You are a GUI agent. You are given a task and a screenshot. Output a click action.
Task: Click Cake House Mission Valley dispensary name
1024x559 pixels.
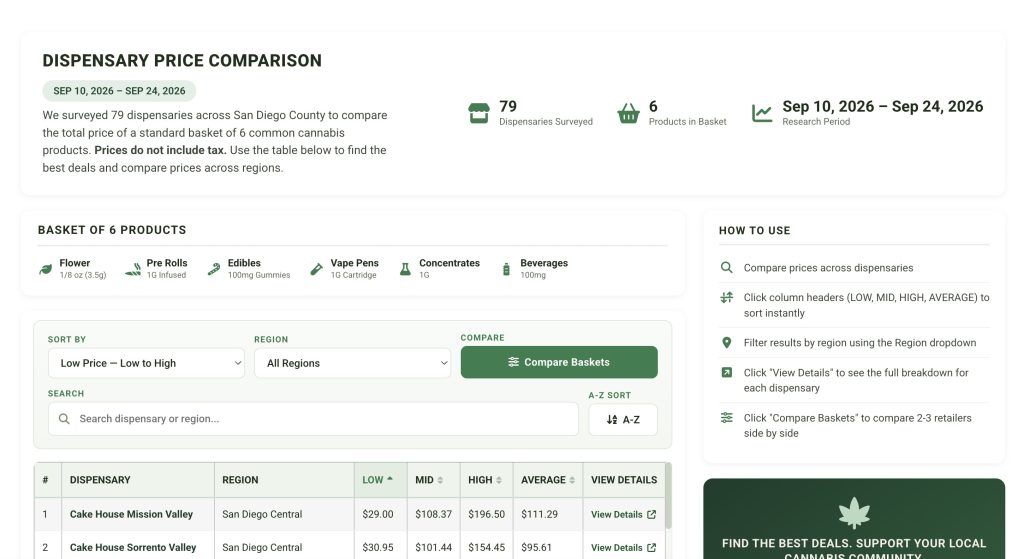(x=131, y=515)
